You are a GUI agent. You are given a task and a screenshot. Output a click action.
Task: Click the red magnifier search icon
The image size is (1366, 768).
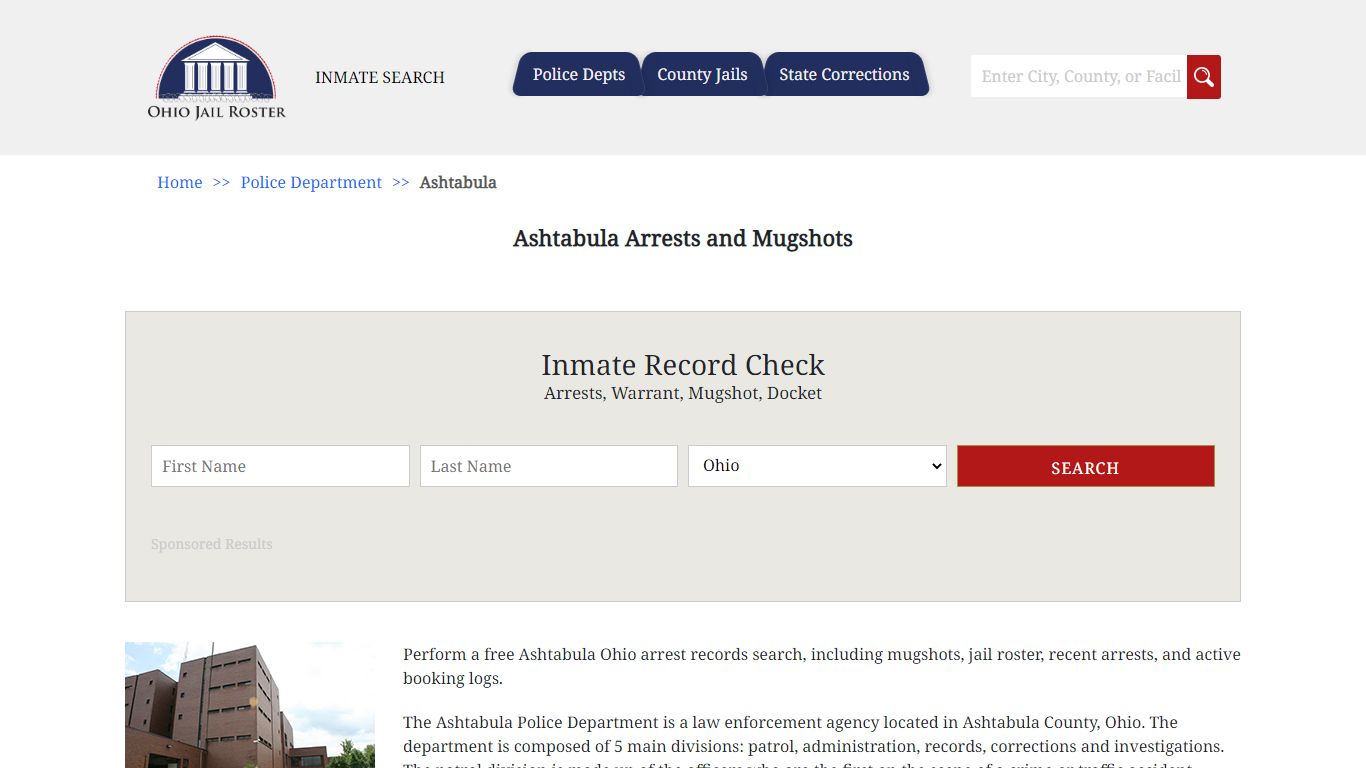click(1204, 77)
